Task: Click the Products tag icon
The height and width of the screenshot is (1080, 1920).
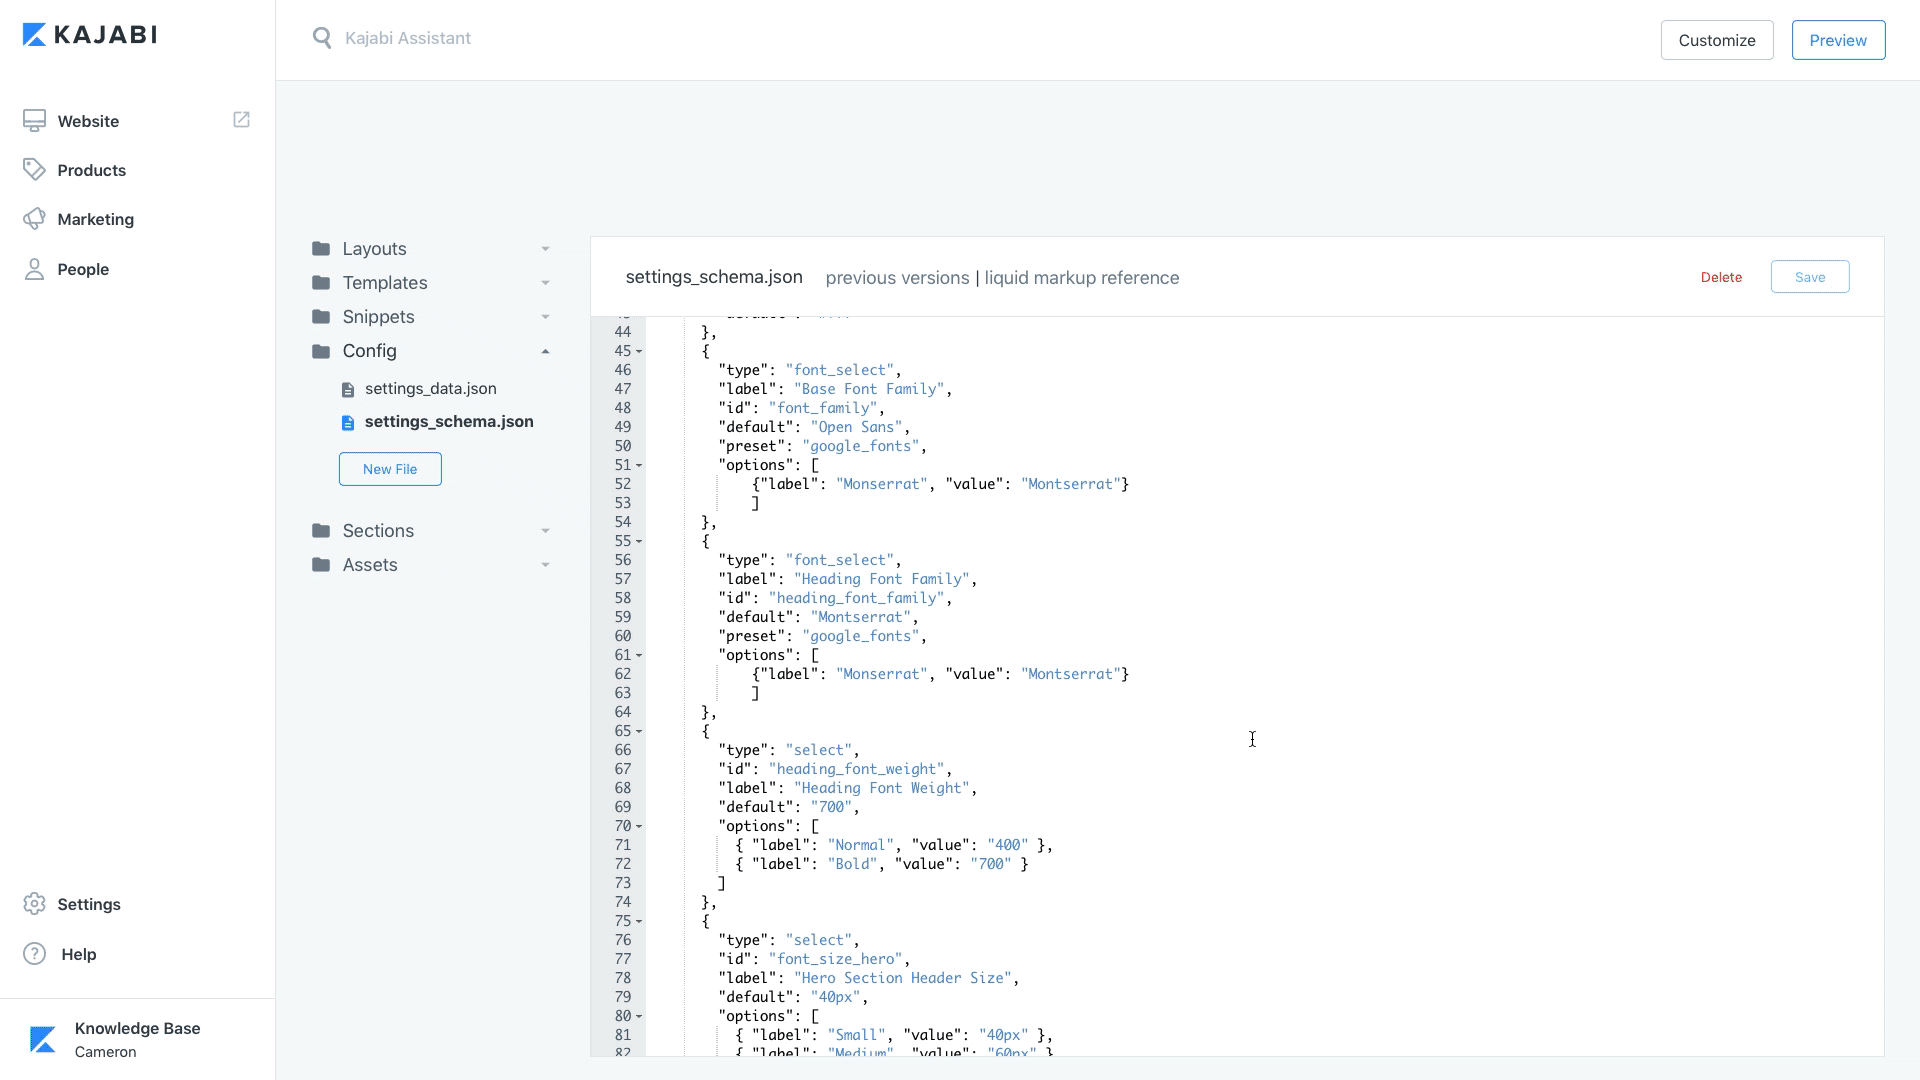Action: point(34,170)
